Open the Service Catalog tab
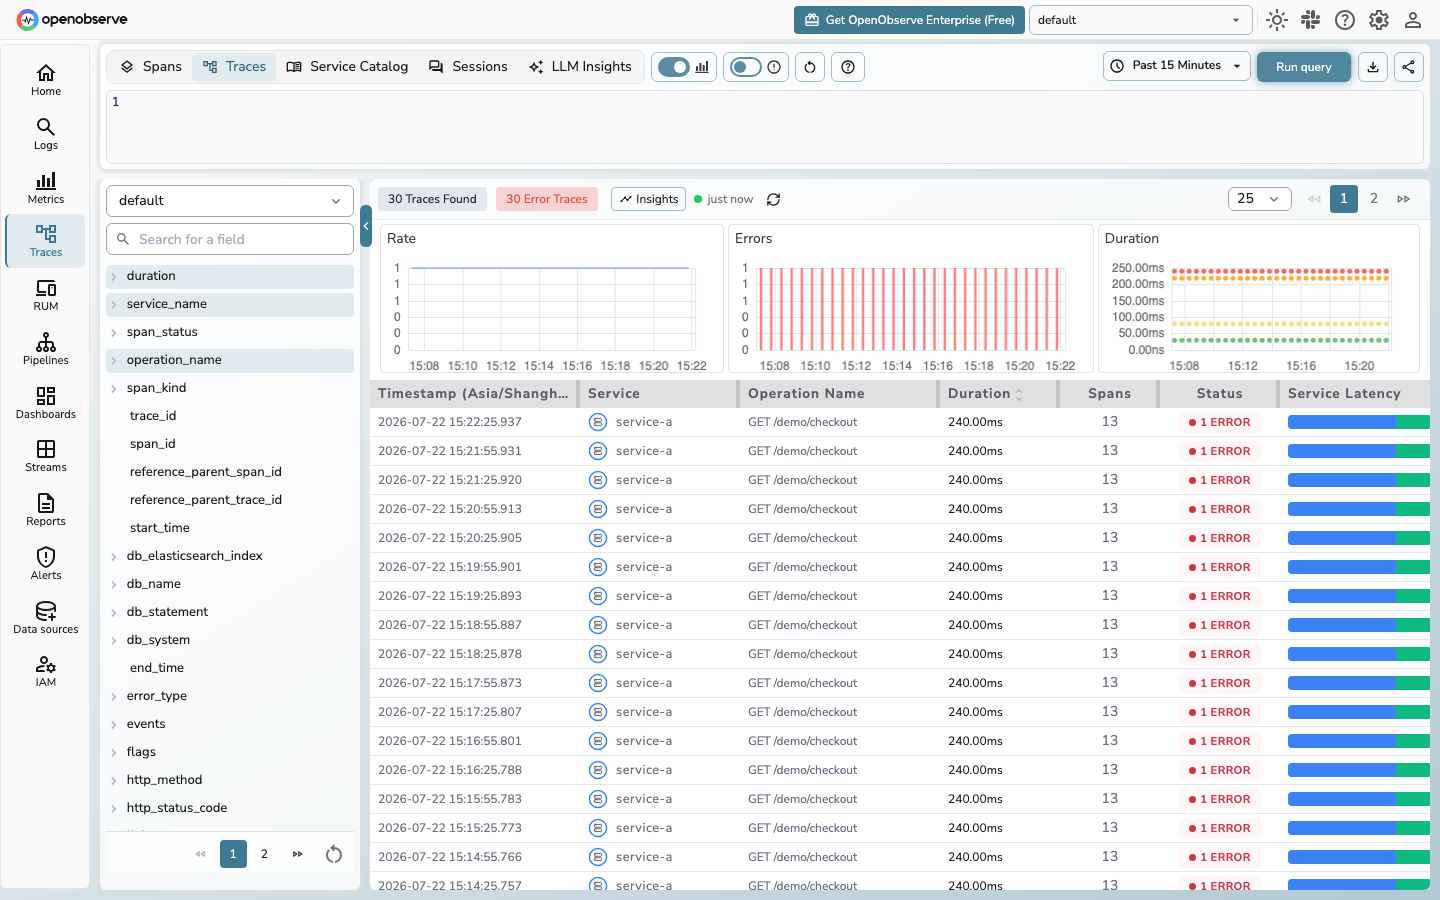Screen dimensions: 1440x900 (347, 67)
